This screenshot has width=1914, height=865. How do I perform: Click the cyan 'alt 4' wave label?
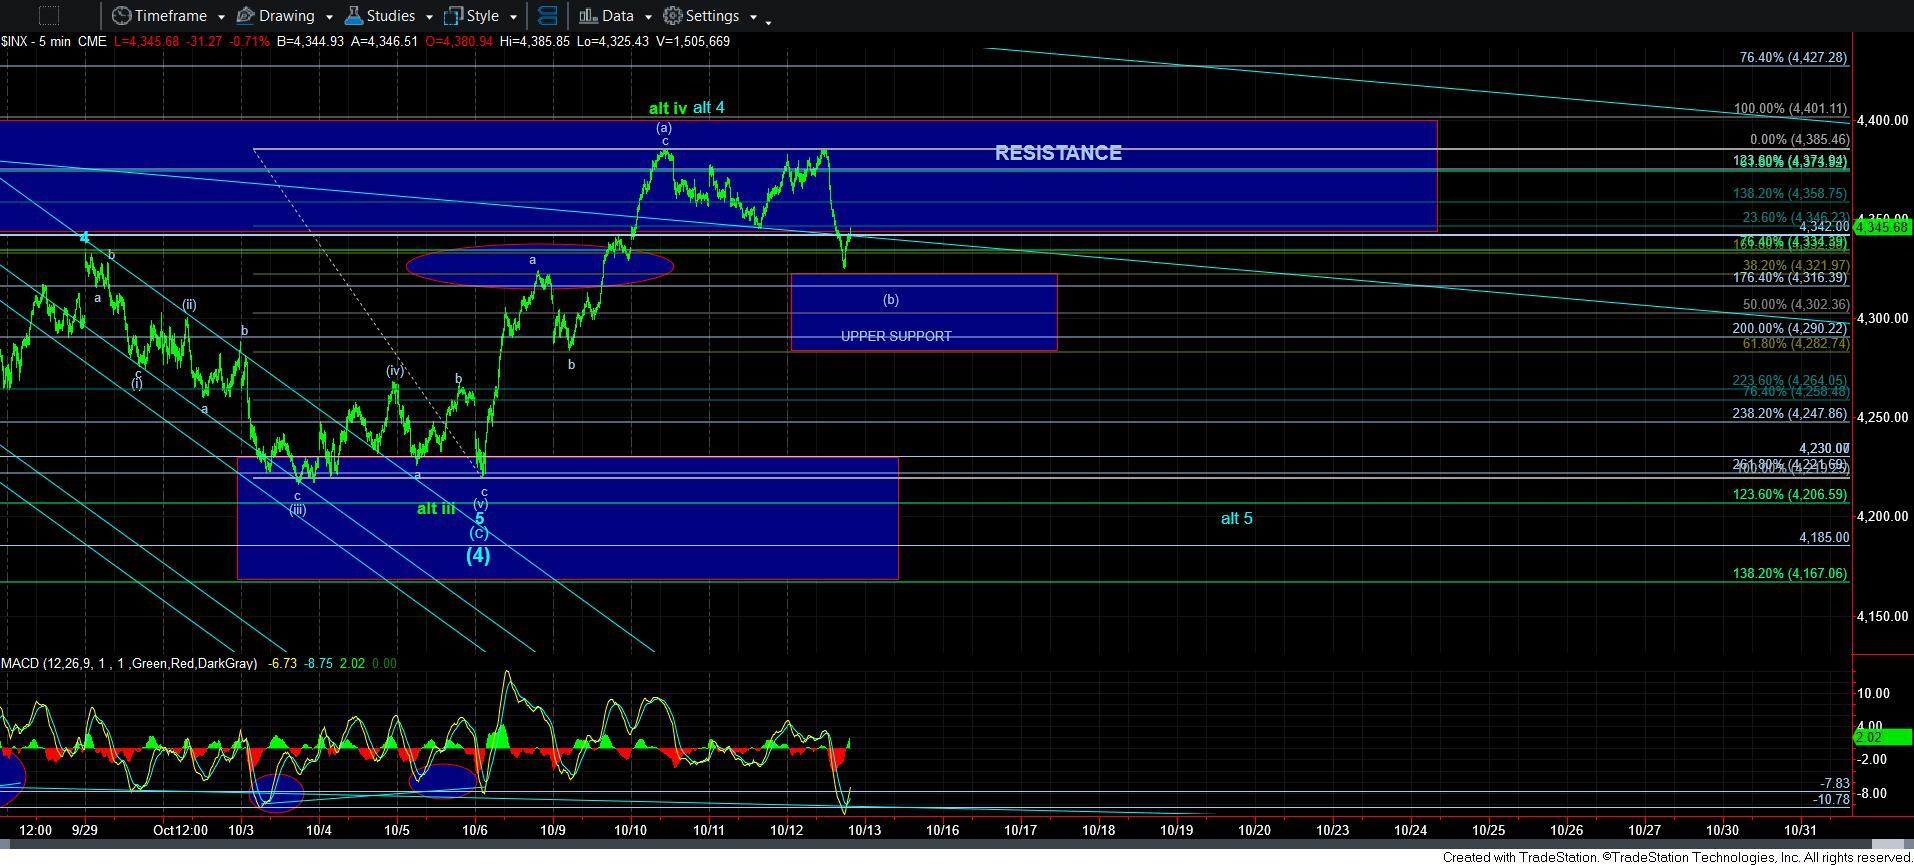(708, 108)
